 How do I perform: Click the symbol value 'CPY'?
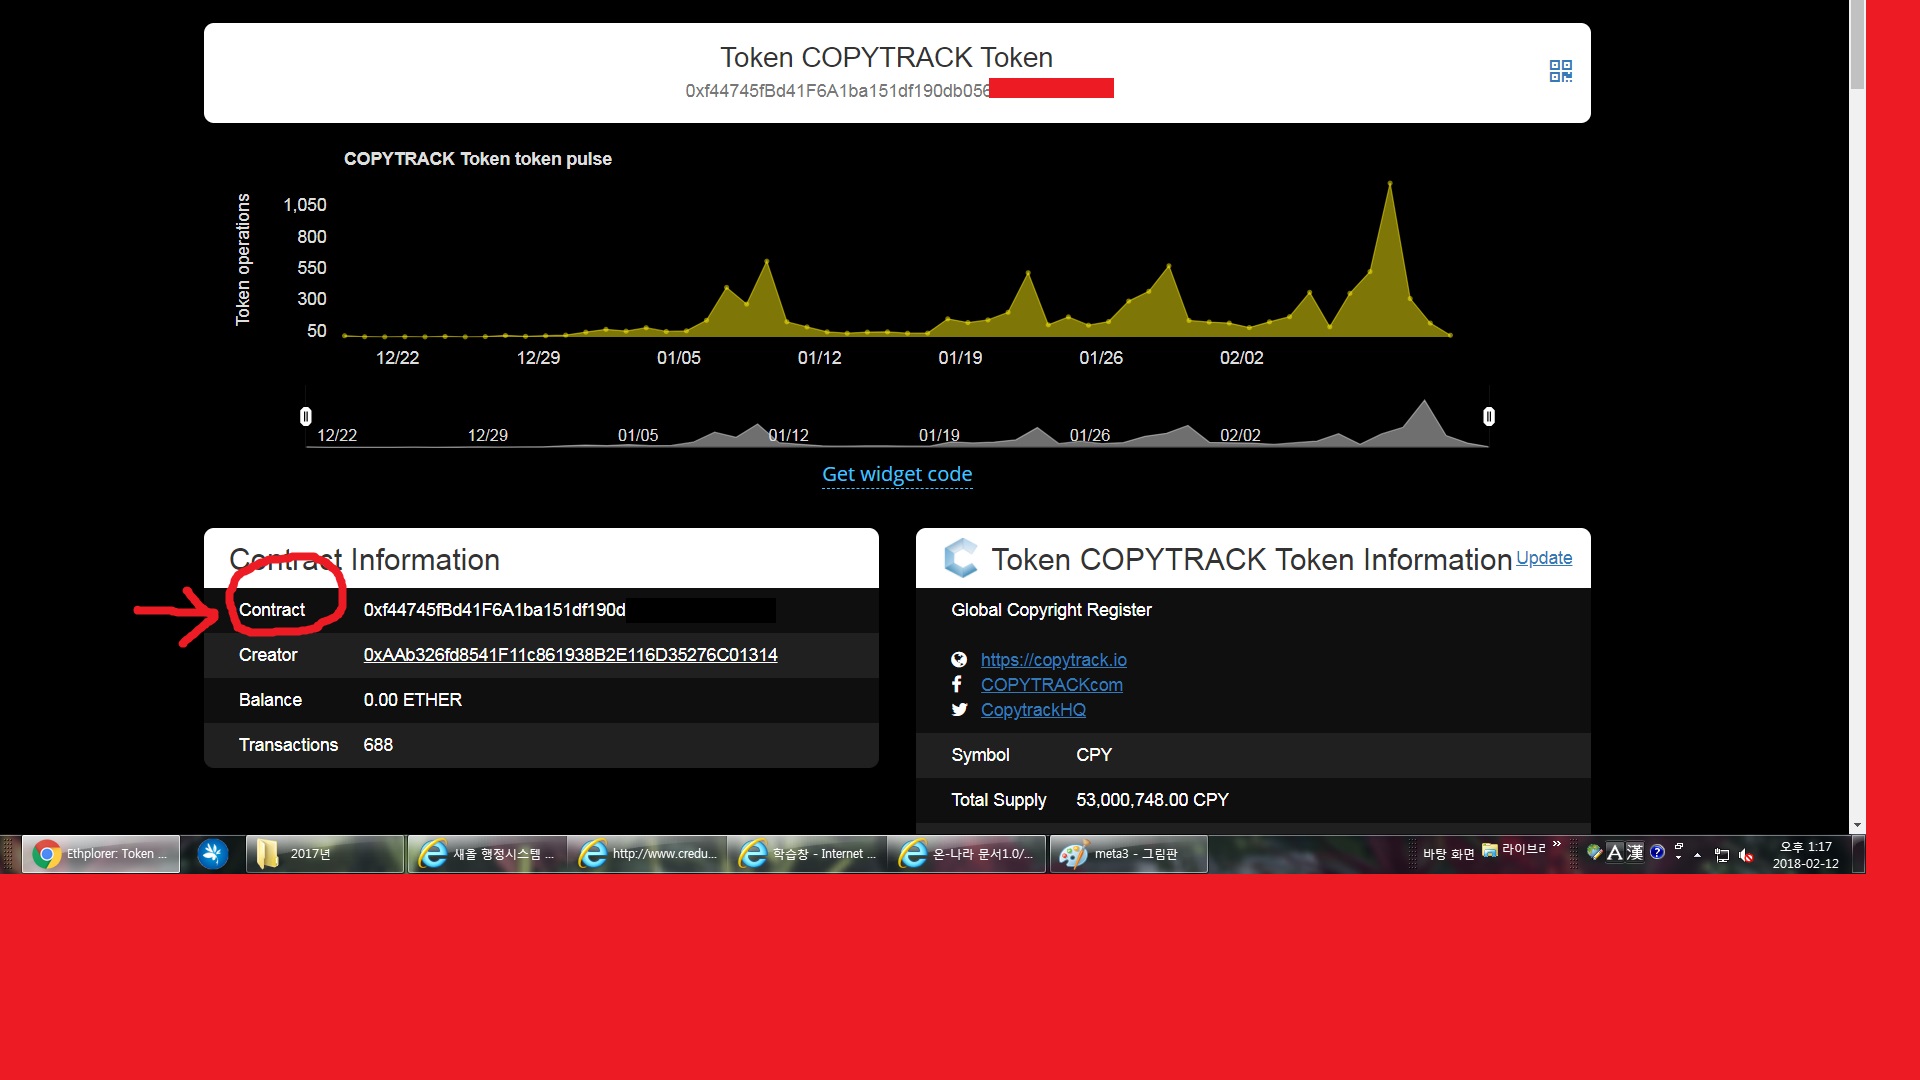1094,755
